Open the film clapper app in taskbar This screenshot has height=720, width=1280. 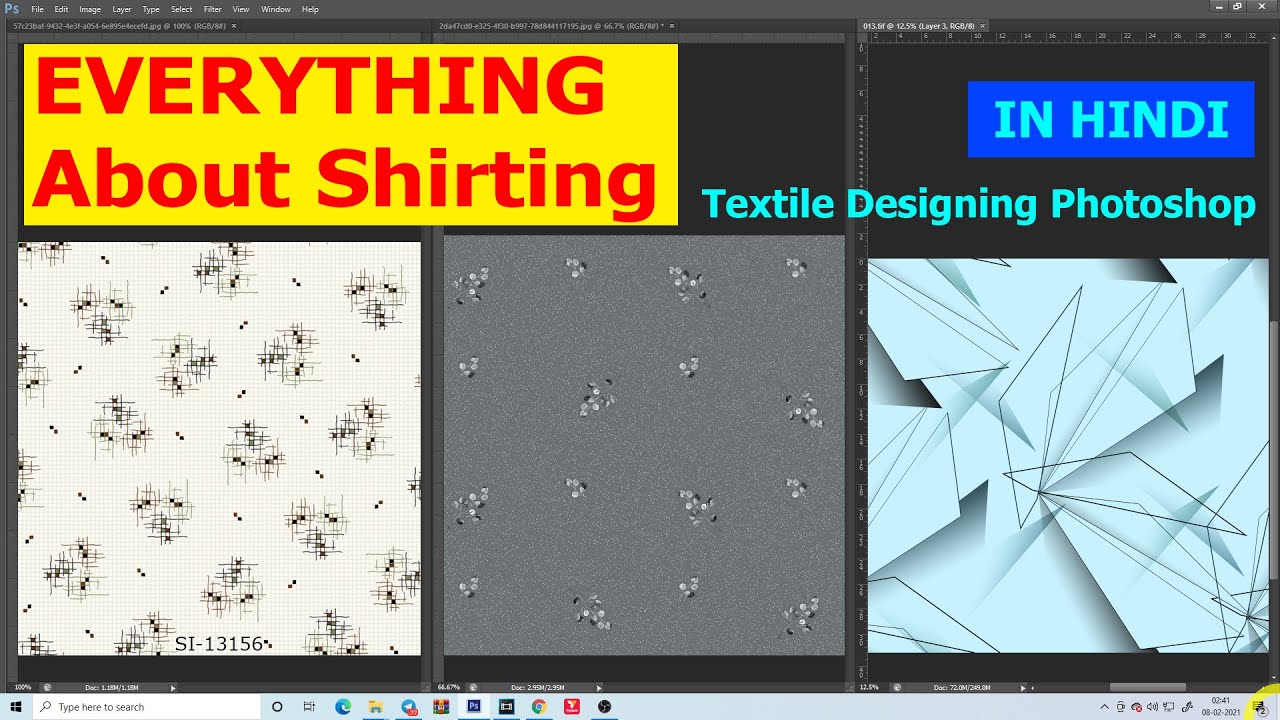tap(506, 707)
